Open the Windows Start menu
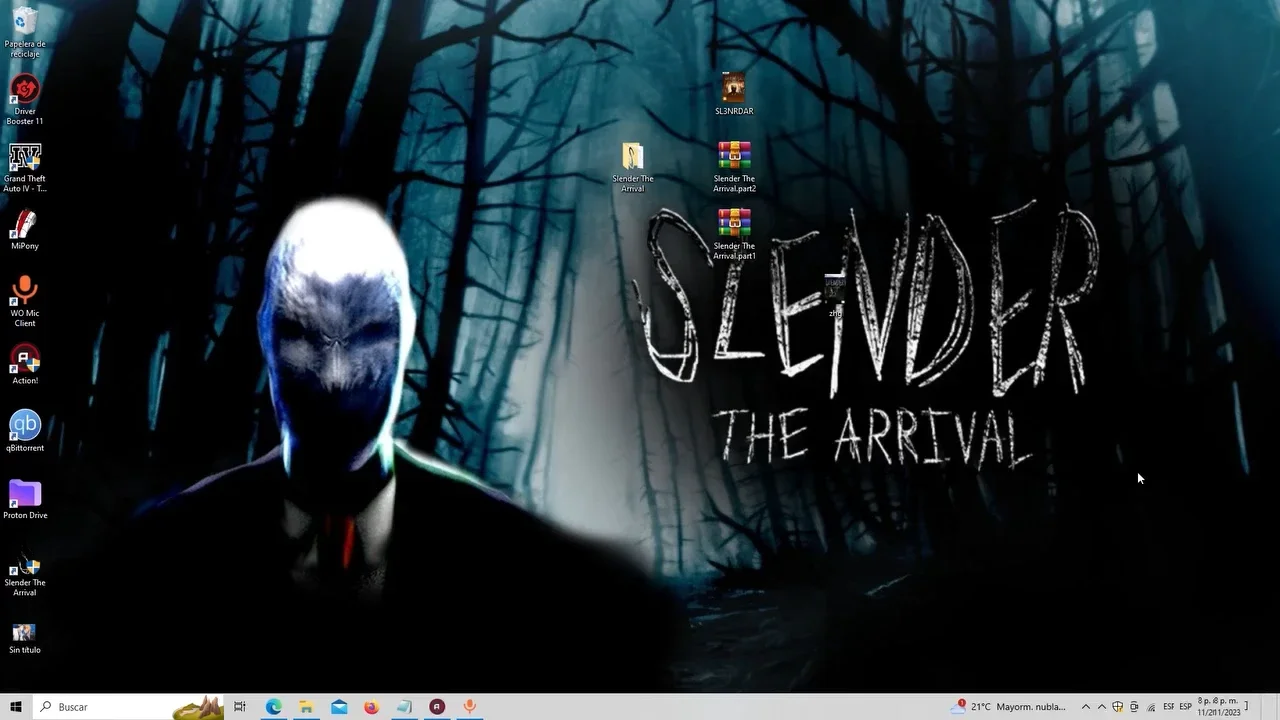The image size is (1280, 720). (16, 707)
